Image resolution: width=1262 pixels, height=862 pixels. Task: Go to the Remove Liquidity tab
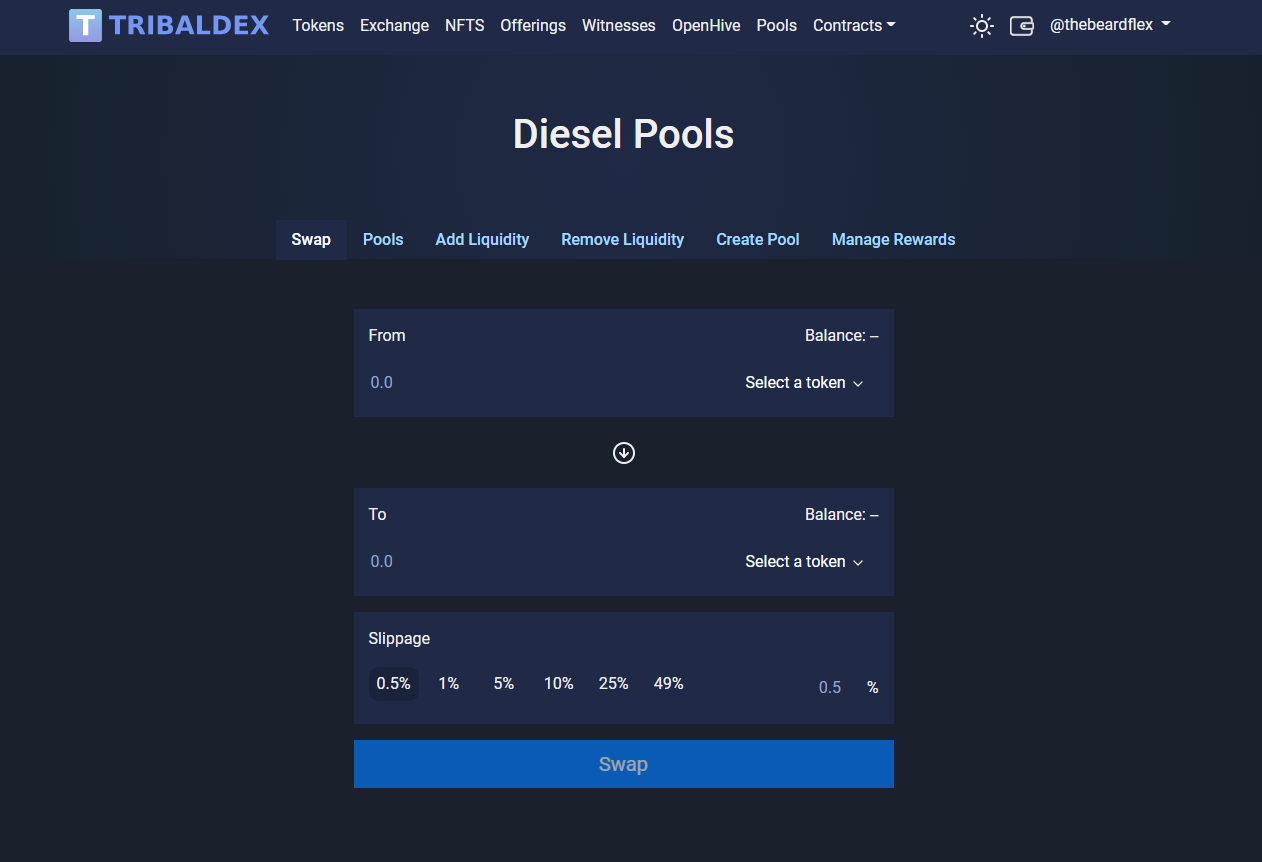(622, 240)
